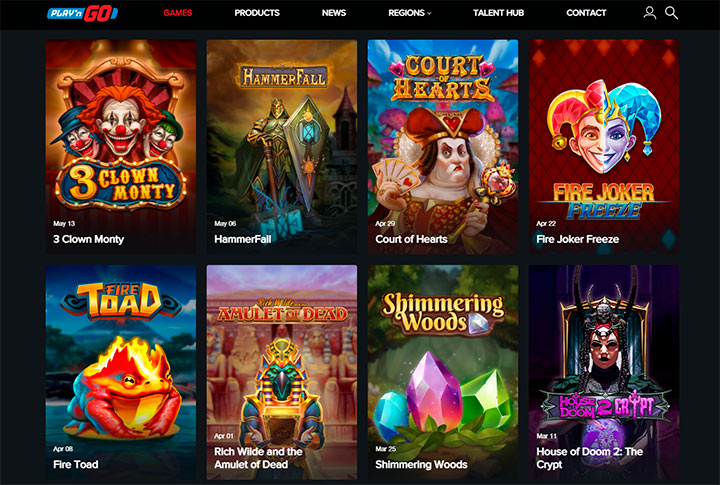Click the search magnifier icon
The width and height of the screenshot is (720, 485).
671,13
